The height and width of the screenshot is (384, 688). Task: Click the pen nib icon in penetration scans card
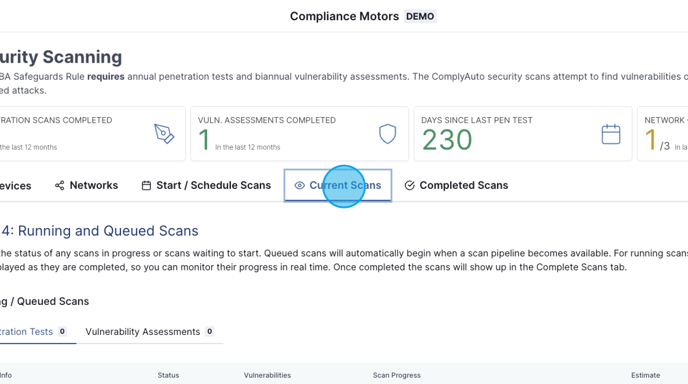click(x=164, y=134)
